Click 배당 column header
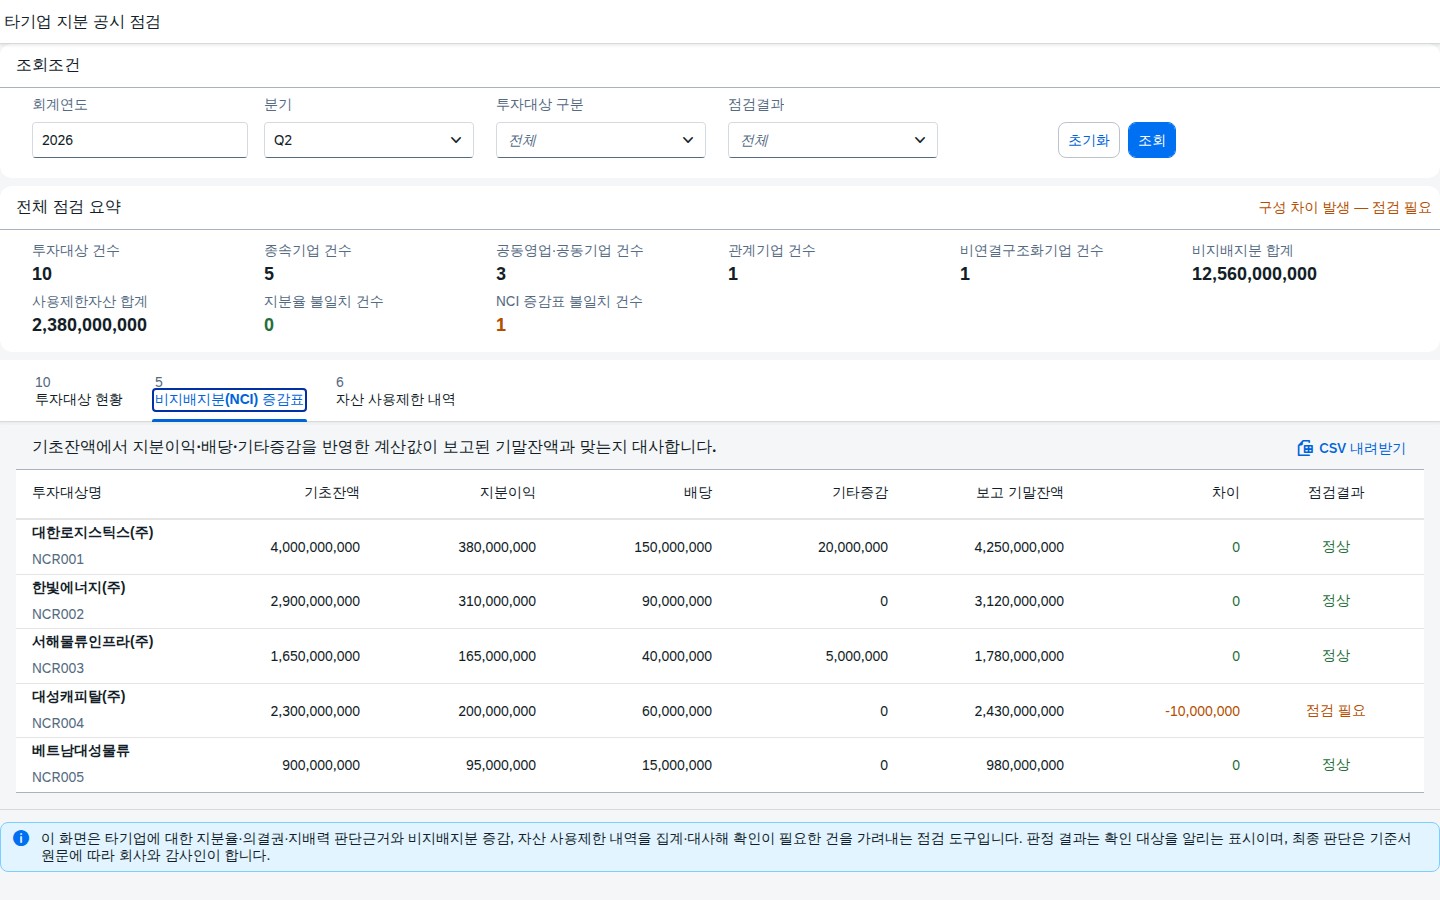 (x=698, y=493)
